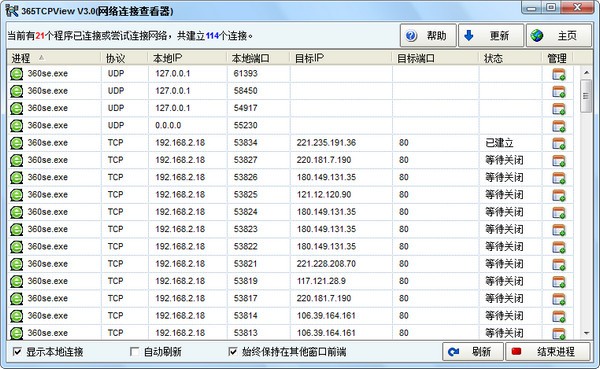
Task: Click the 协议 column header
Action: pos(124,58)
